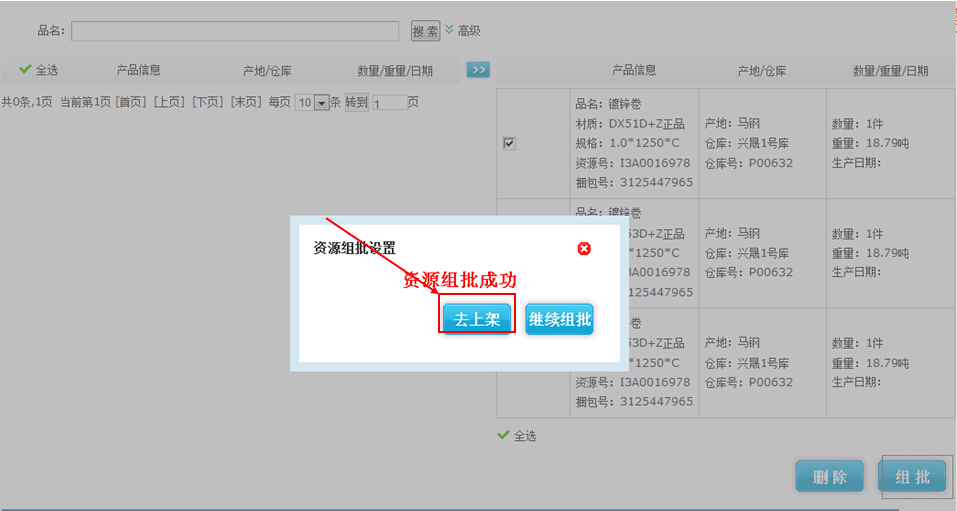Click the 继续组批 button
This screenshot has height=511, width=957.
[x=559, y=319]
